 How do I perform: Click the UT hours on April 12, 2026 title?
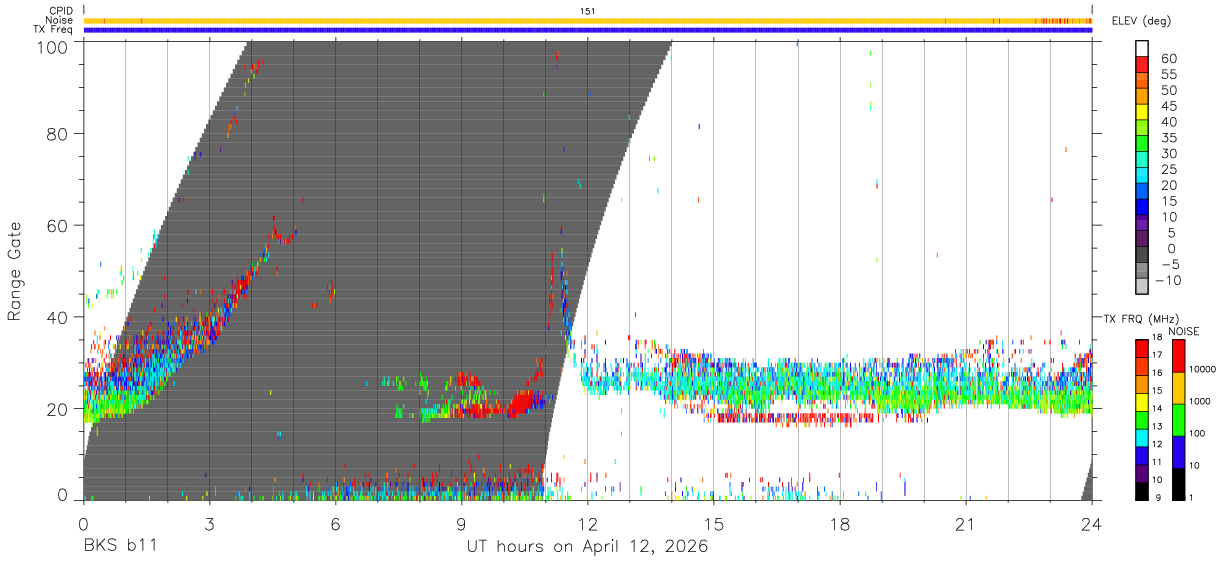point(587,547)
